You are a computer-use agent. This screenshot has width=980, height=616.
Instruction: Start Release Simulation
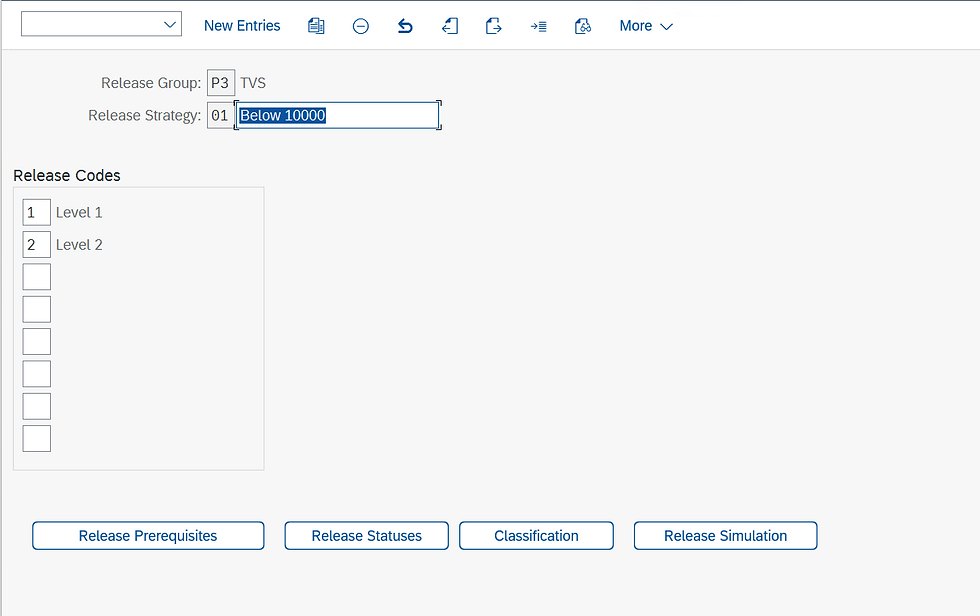[x=726, y=536]
